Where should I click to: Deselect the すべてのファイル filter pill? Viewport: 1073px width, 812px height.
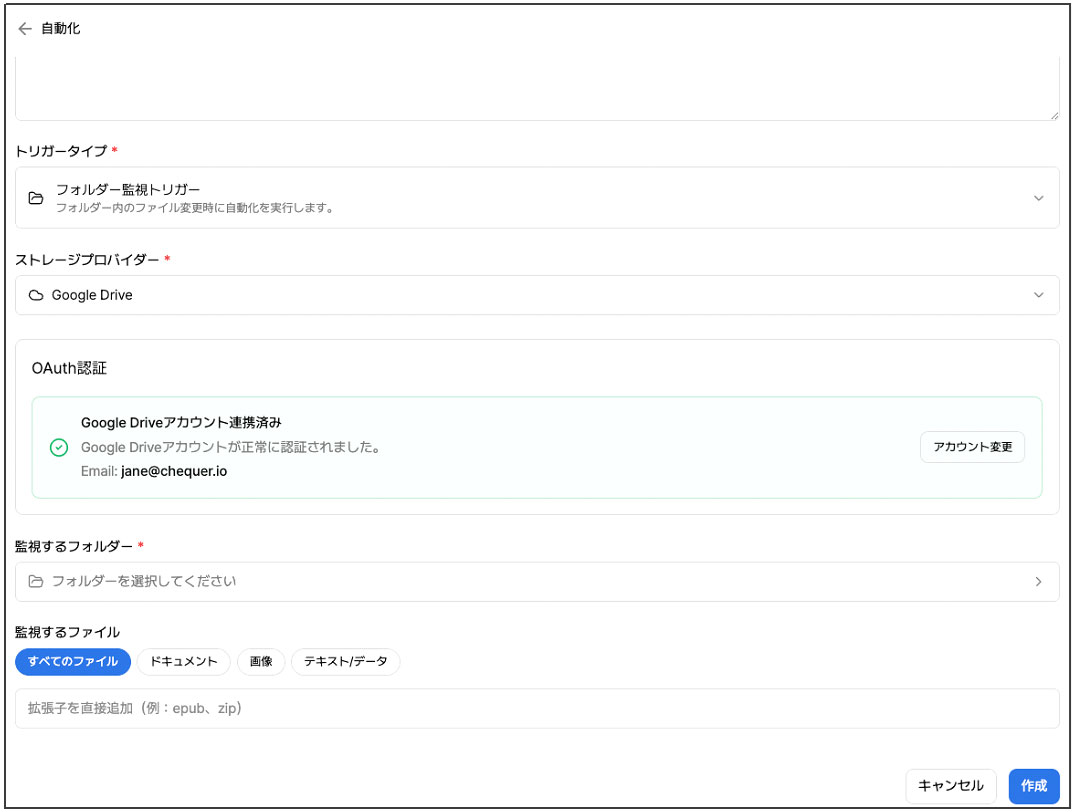click(x=72, y=662)
